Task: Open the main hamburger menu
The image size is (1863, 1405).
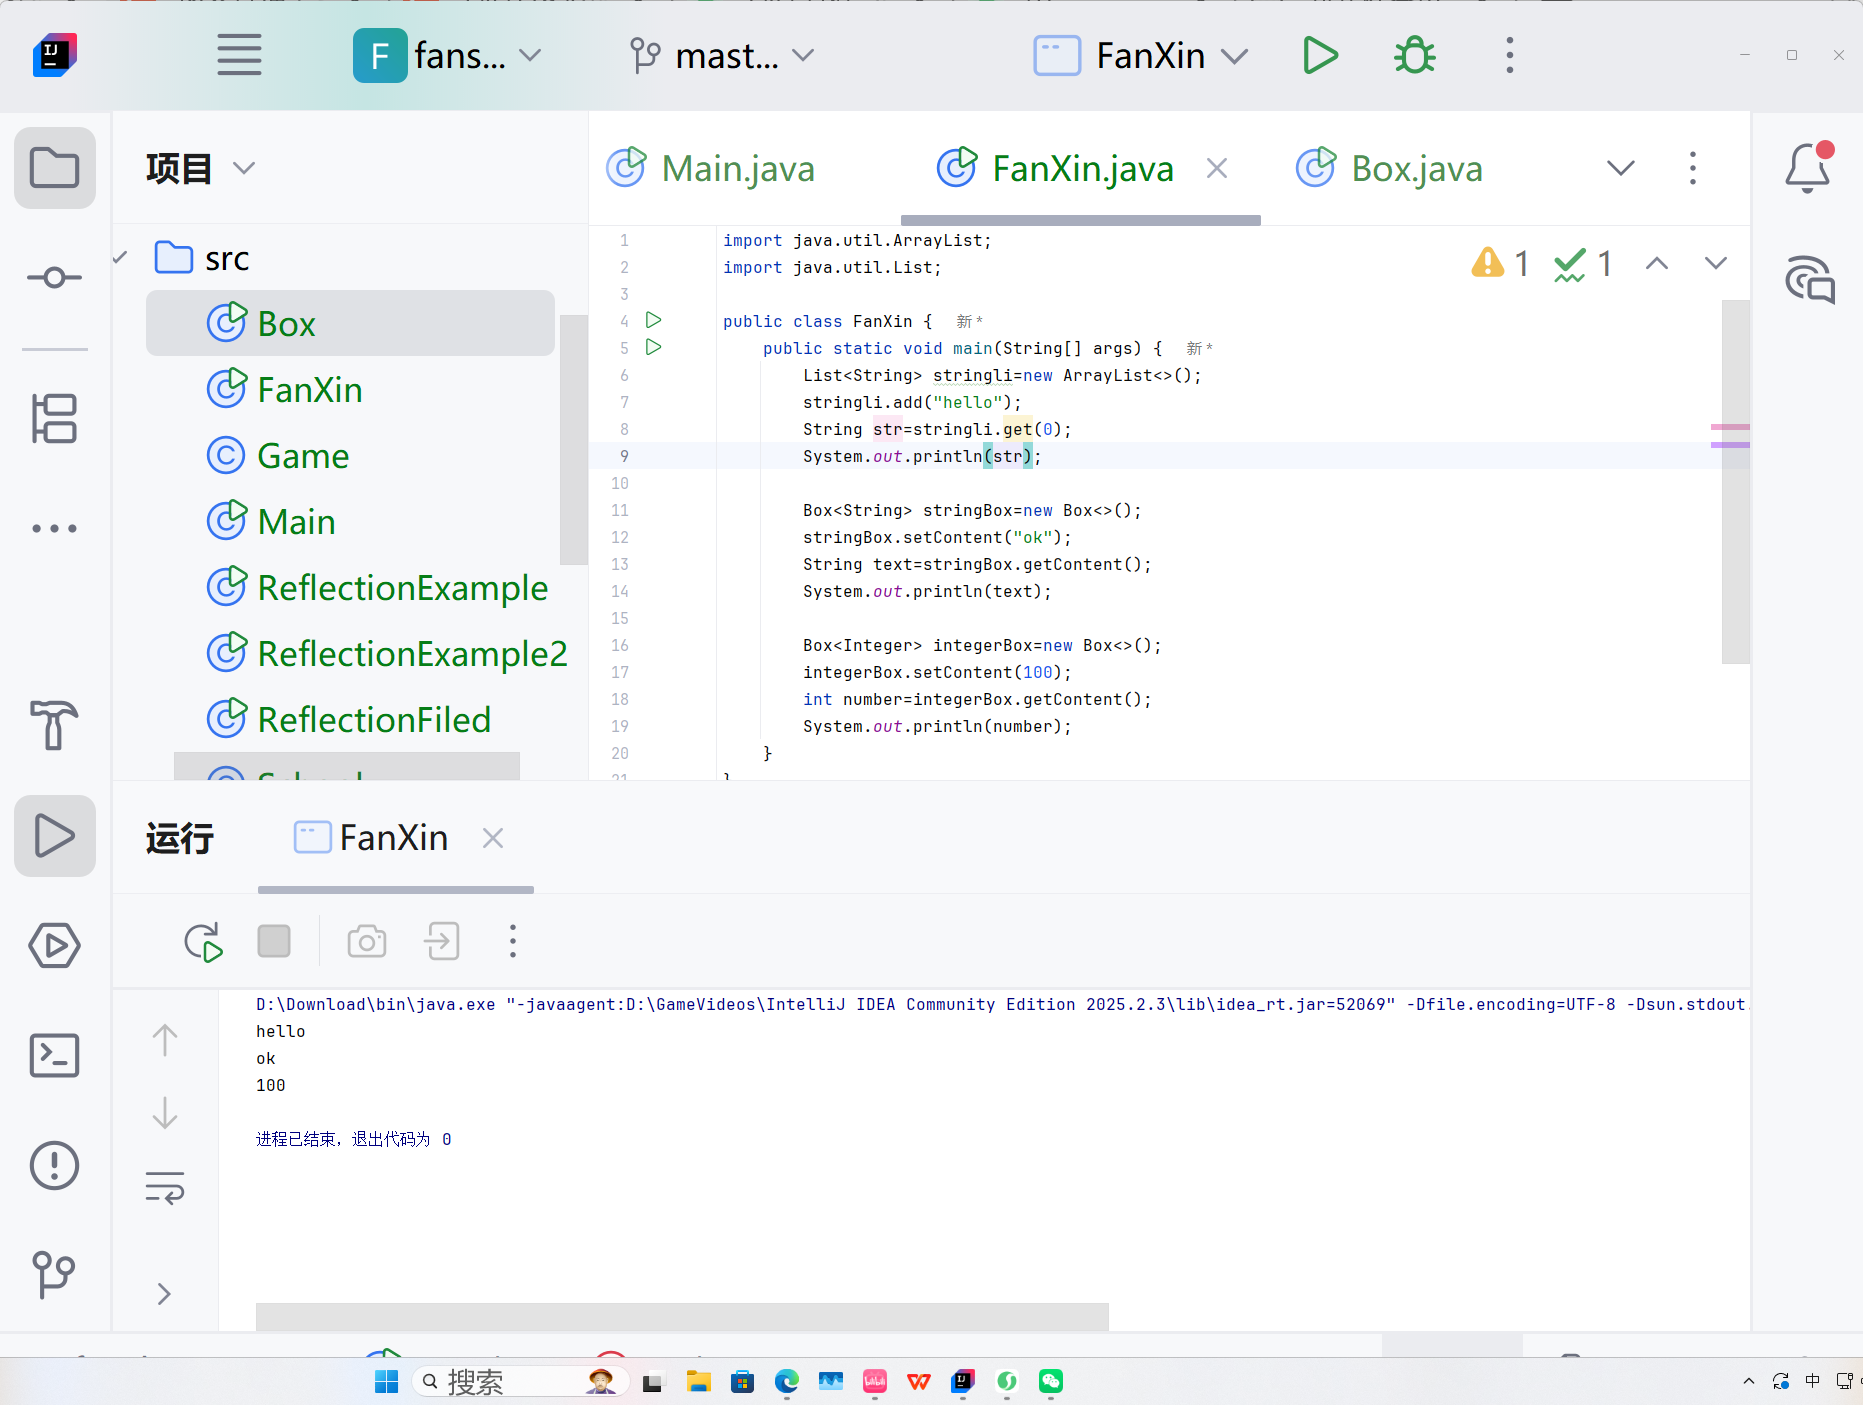Action: point(239,55)
